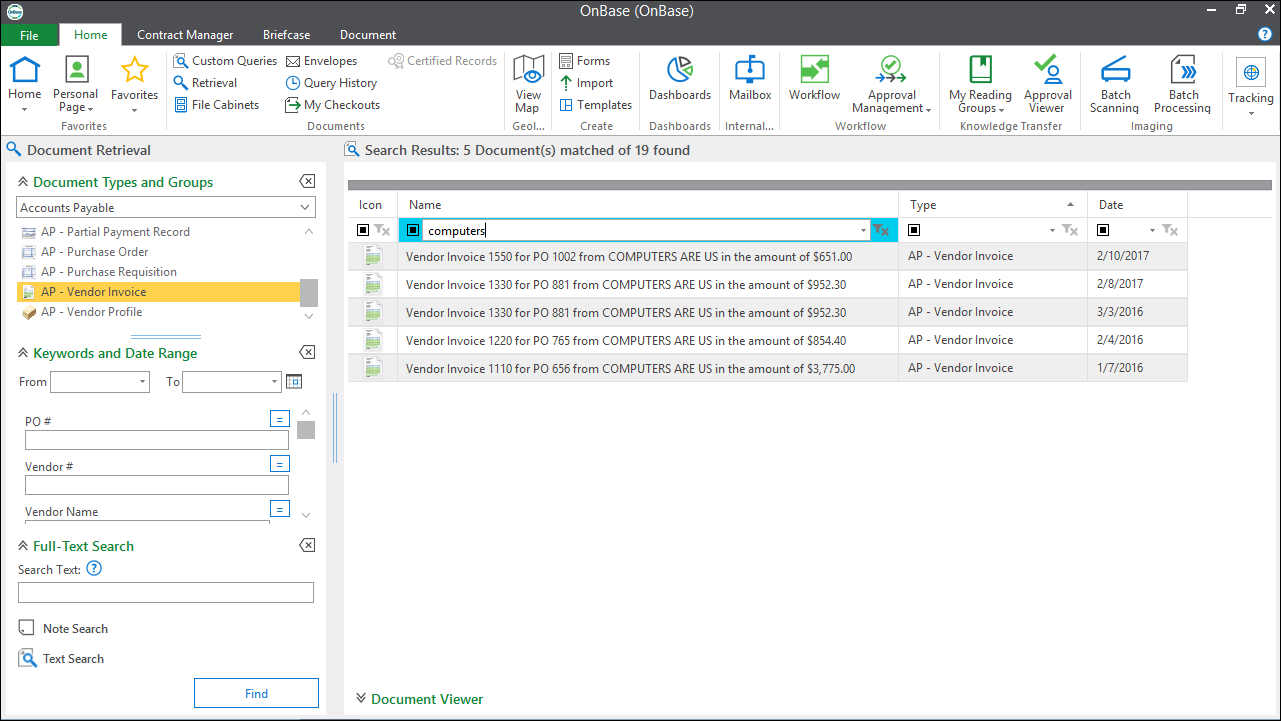Collapse Keywords and Date Range section
The width and height of the screenshot is (1281, 721).
coord(23,353)
